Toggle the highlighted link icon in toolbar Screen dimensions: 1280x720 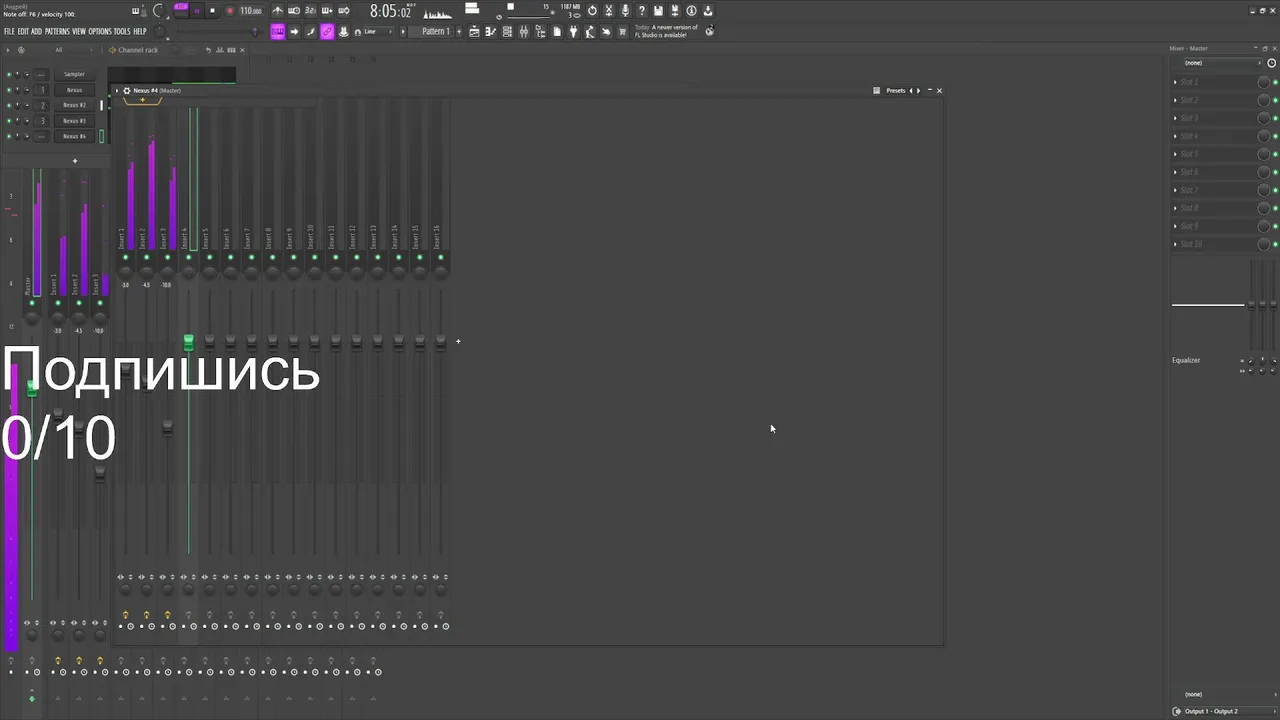point(327,31)
